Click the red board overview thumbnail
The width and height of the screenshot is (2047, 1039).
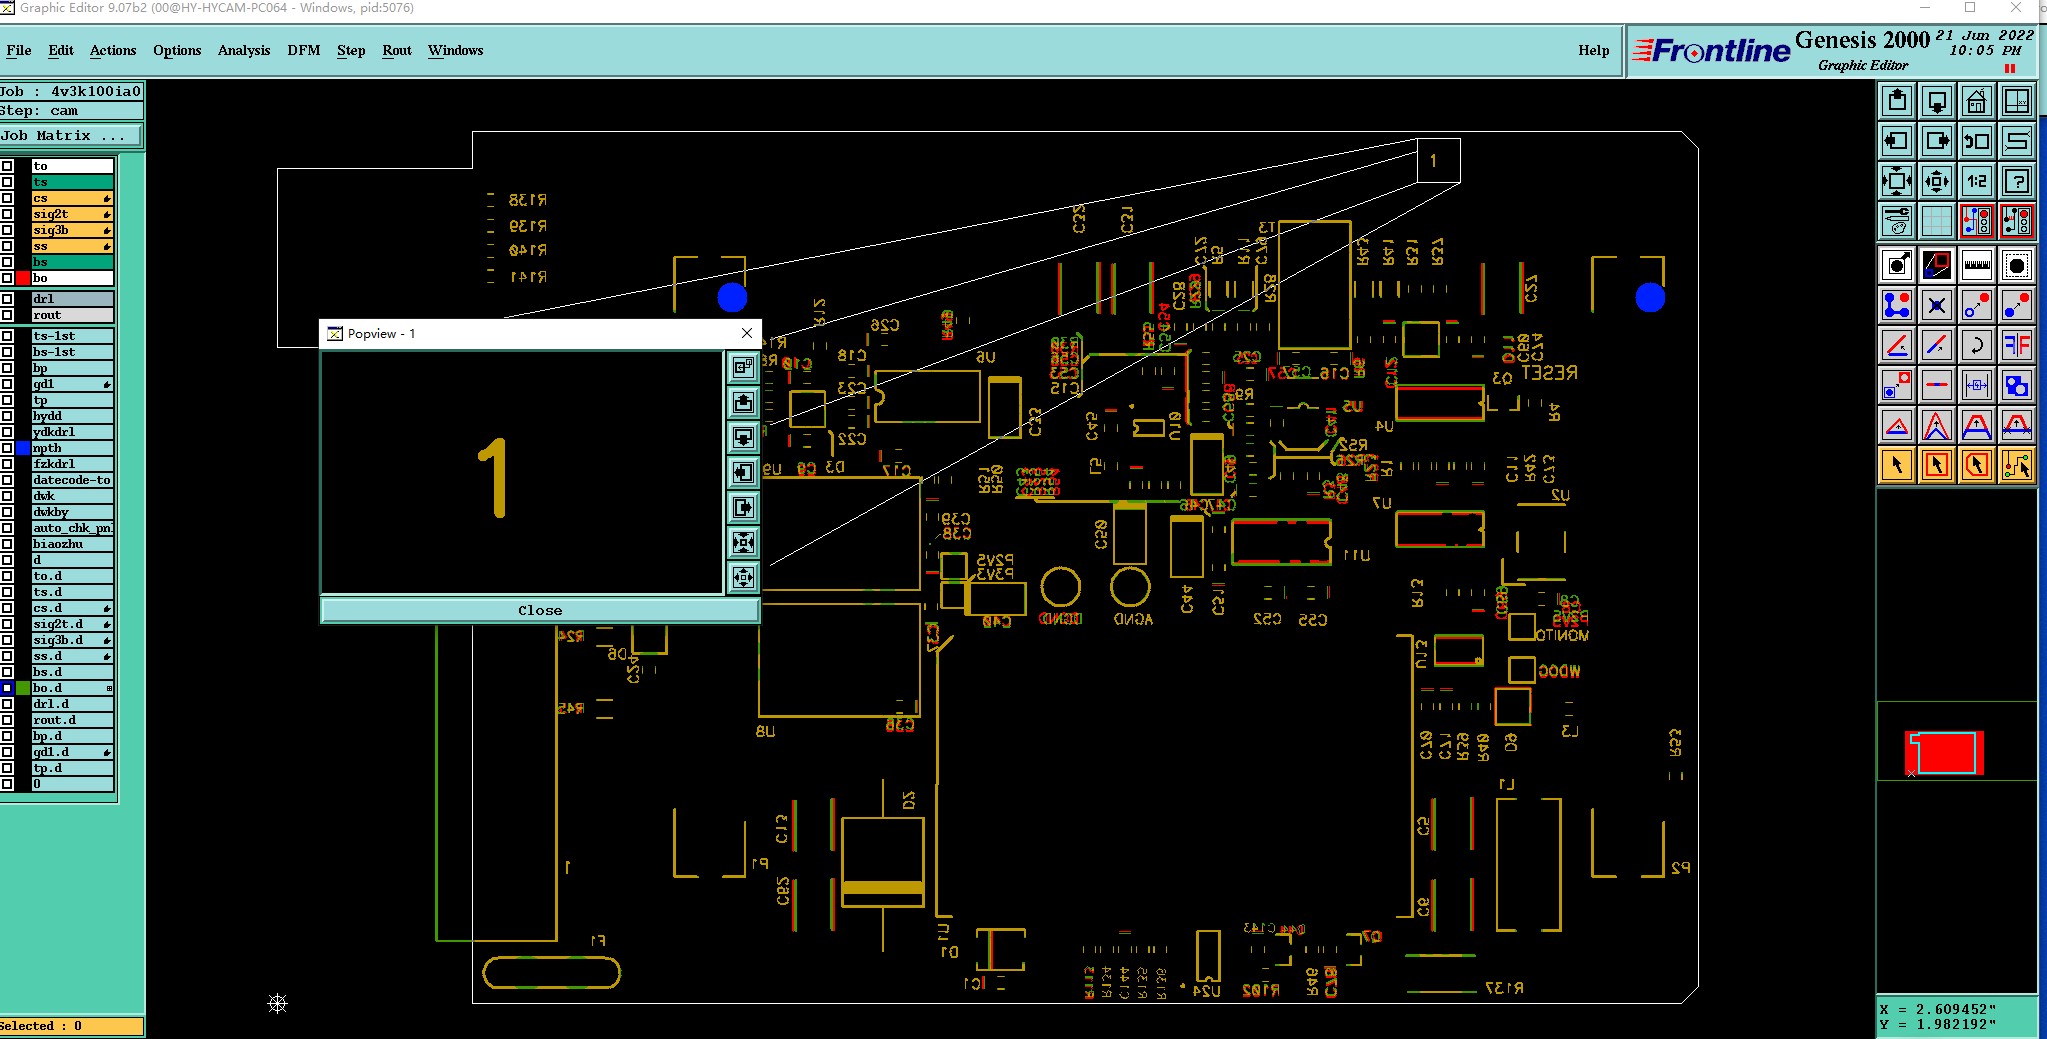pos(1944,753)
